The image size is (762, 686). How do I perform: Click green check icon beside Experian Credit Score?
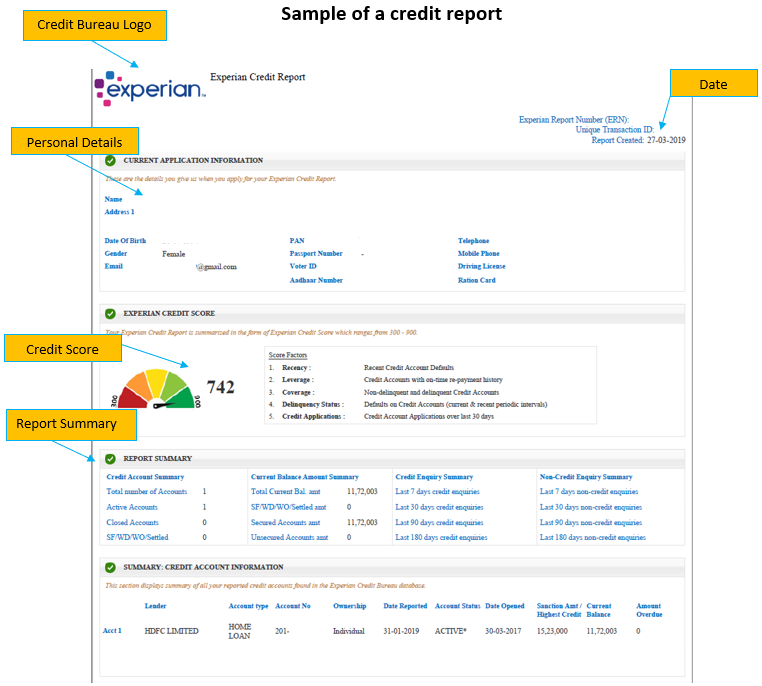coord(110,313)
